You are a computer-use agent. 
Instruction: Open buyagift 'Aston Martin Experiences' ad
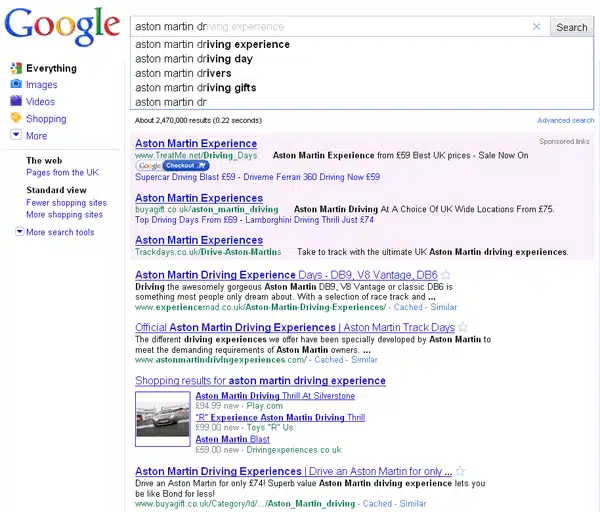tap(199, 198)
